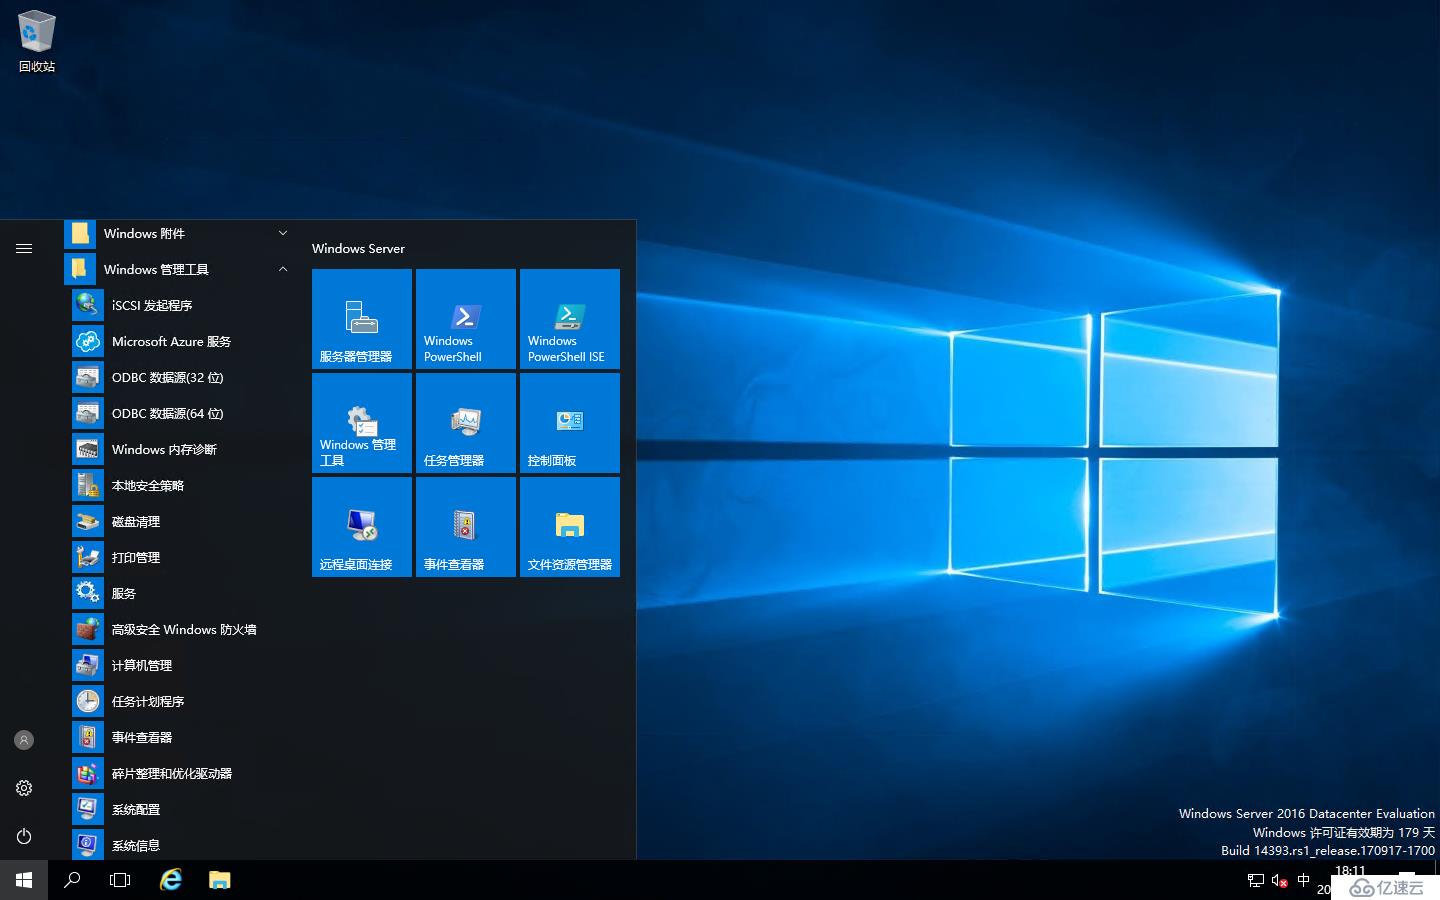Click the network icon in system tray
This screenshot has width=1440, height=900.
pos(1256,880)
